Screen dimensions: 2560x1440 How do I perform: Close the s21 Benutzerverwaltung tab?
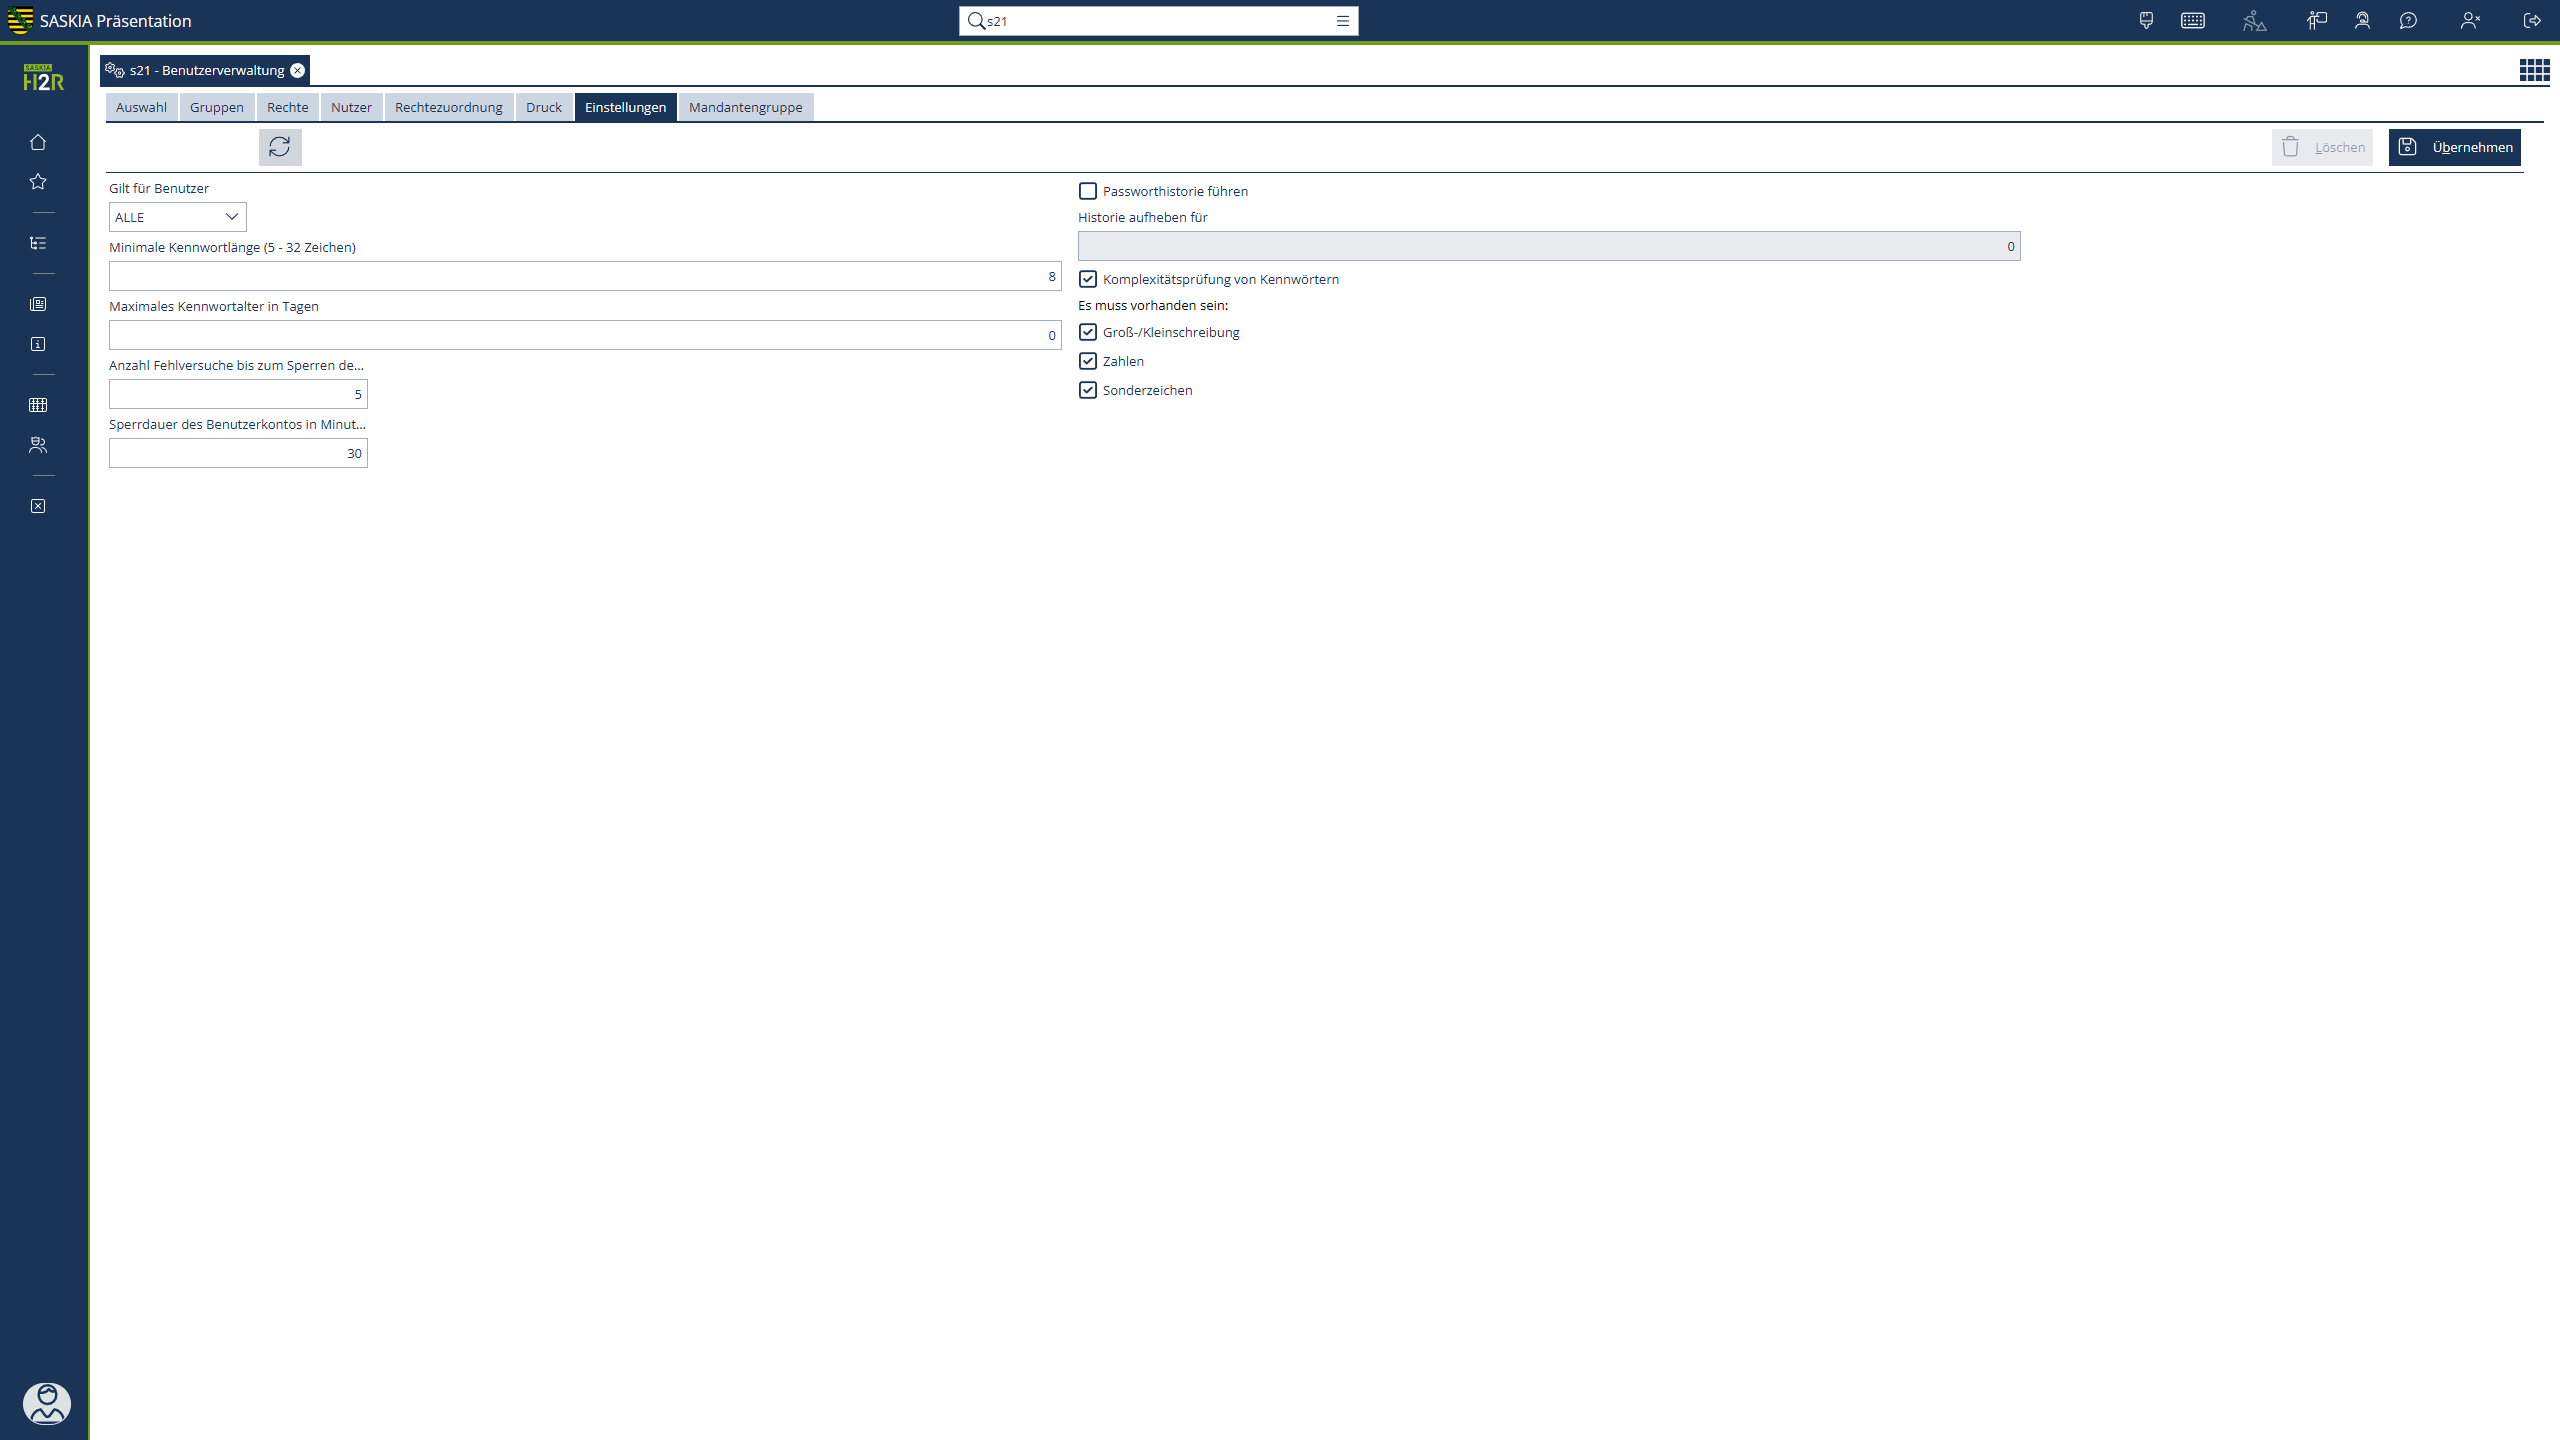[x=297, y=70]
